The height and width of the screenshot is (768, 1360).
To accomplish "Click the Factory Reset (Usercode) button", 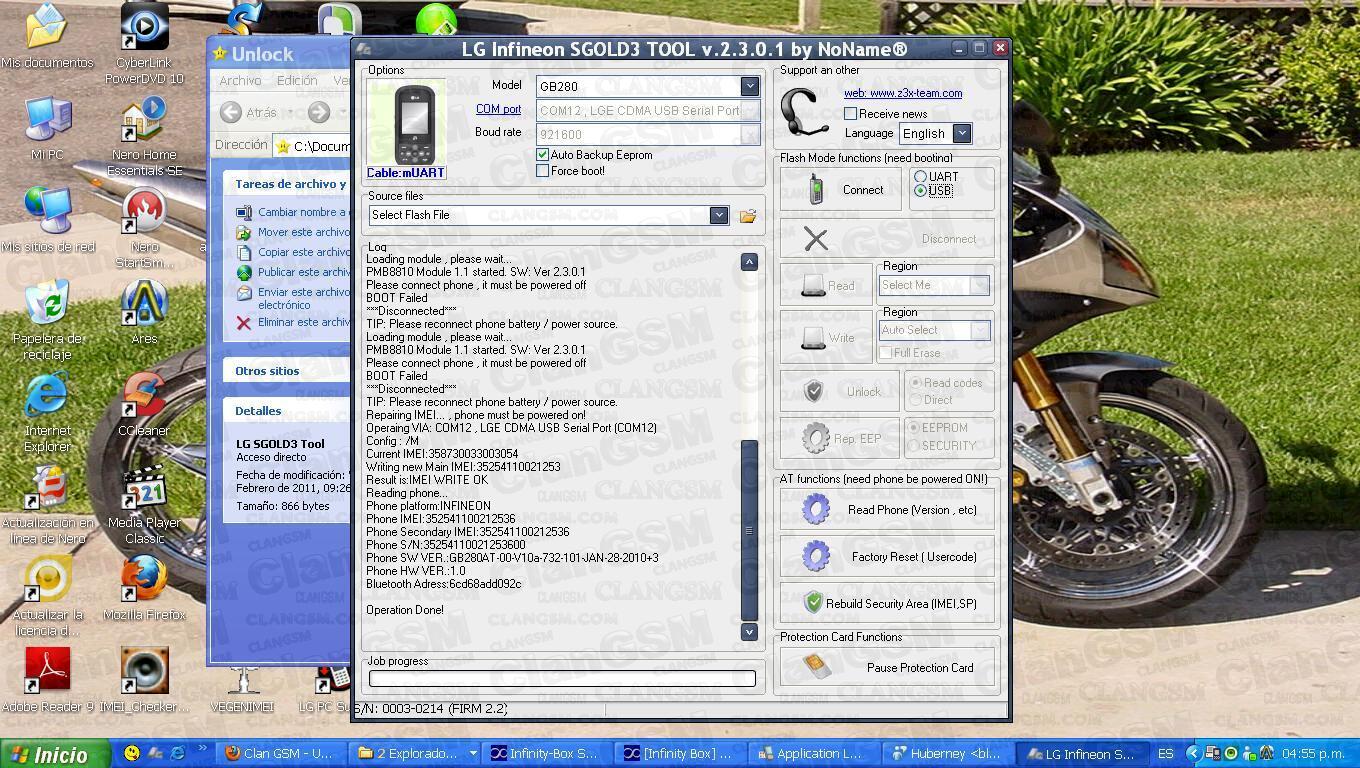I will point(888,557).
